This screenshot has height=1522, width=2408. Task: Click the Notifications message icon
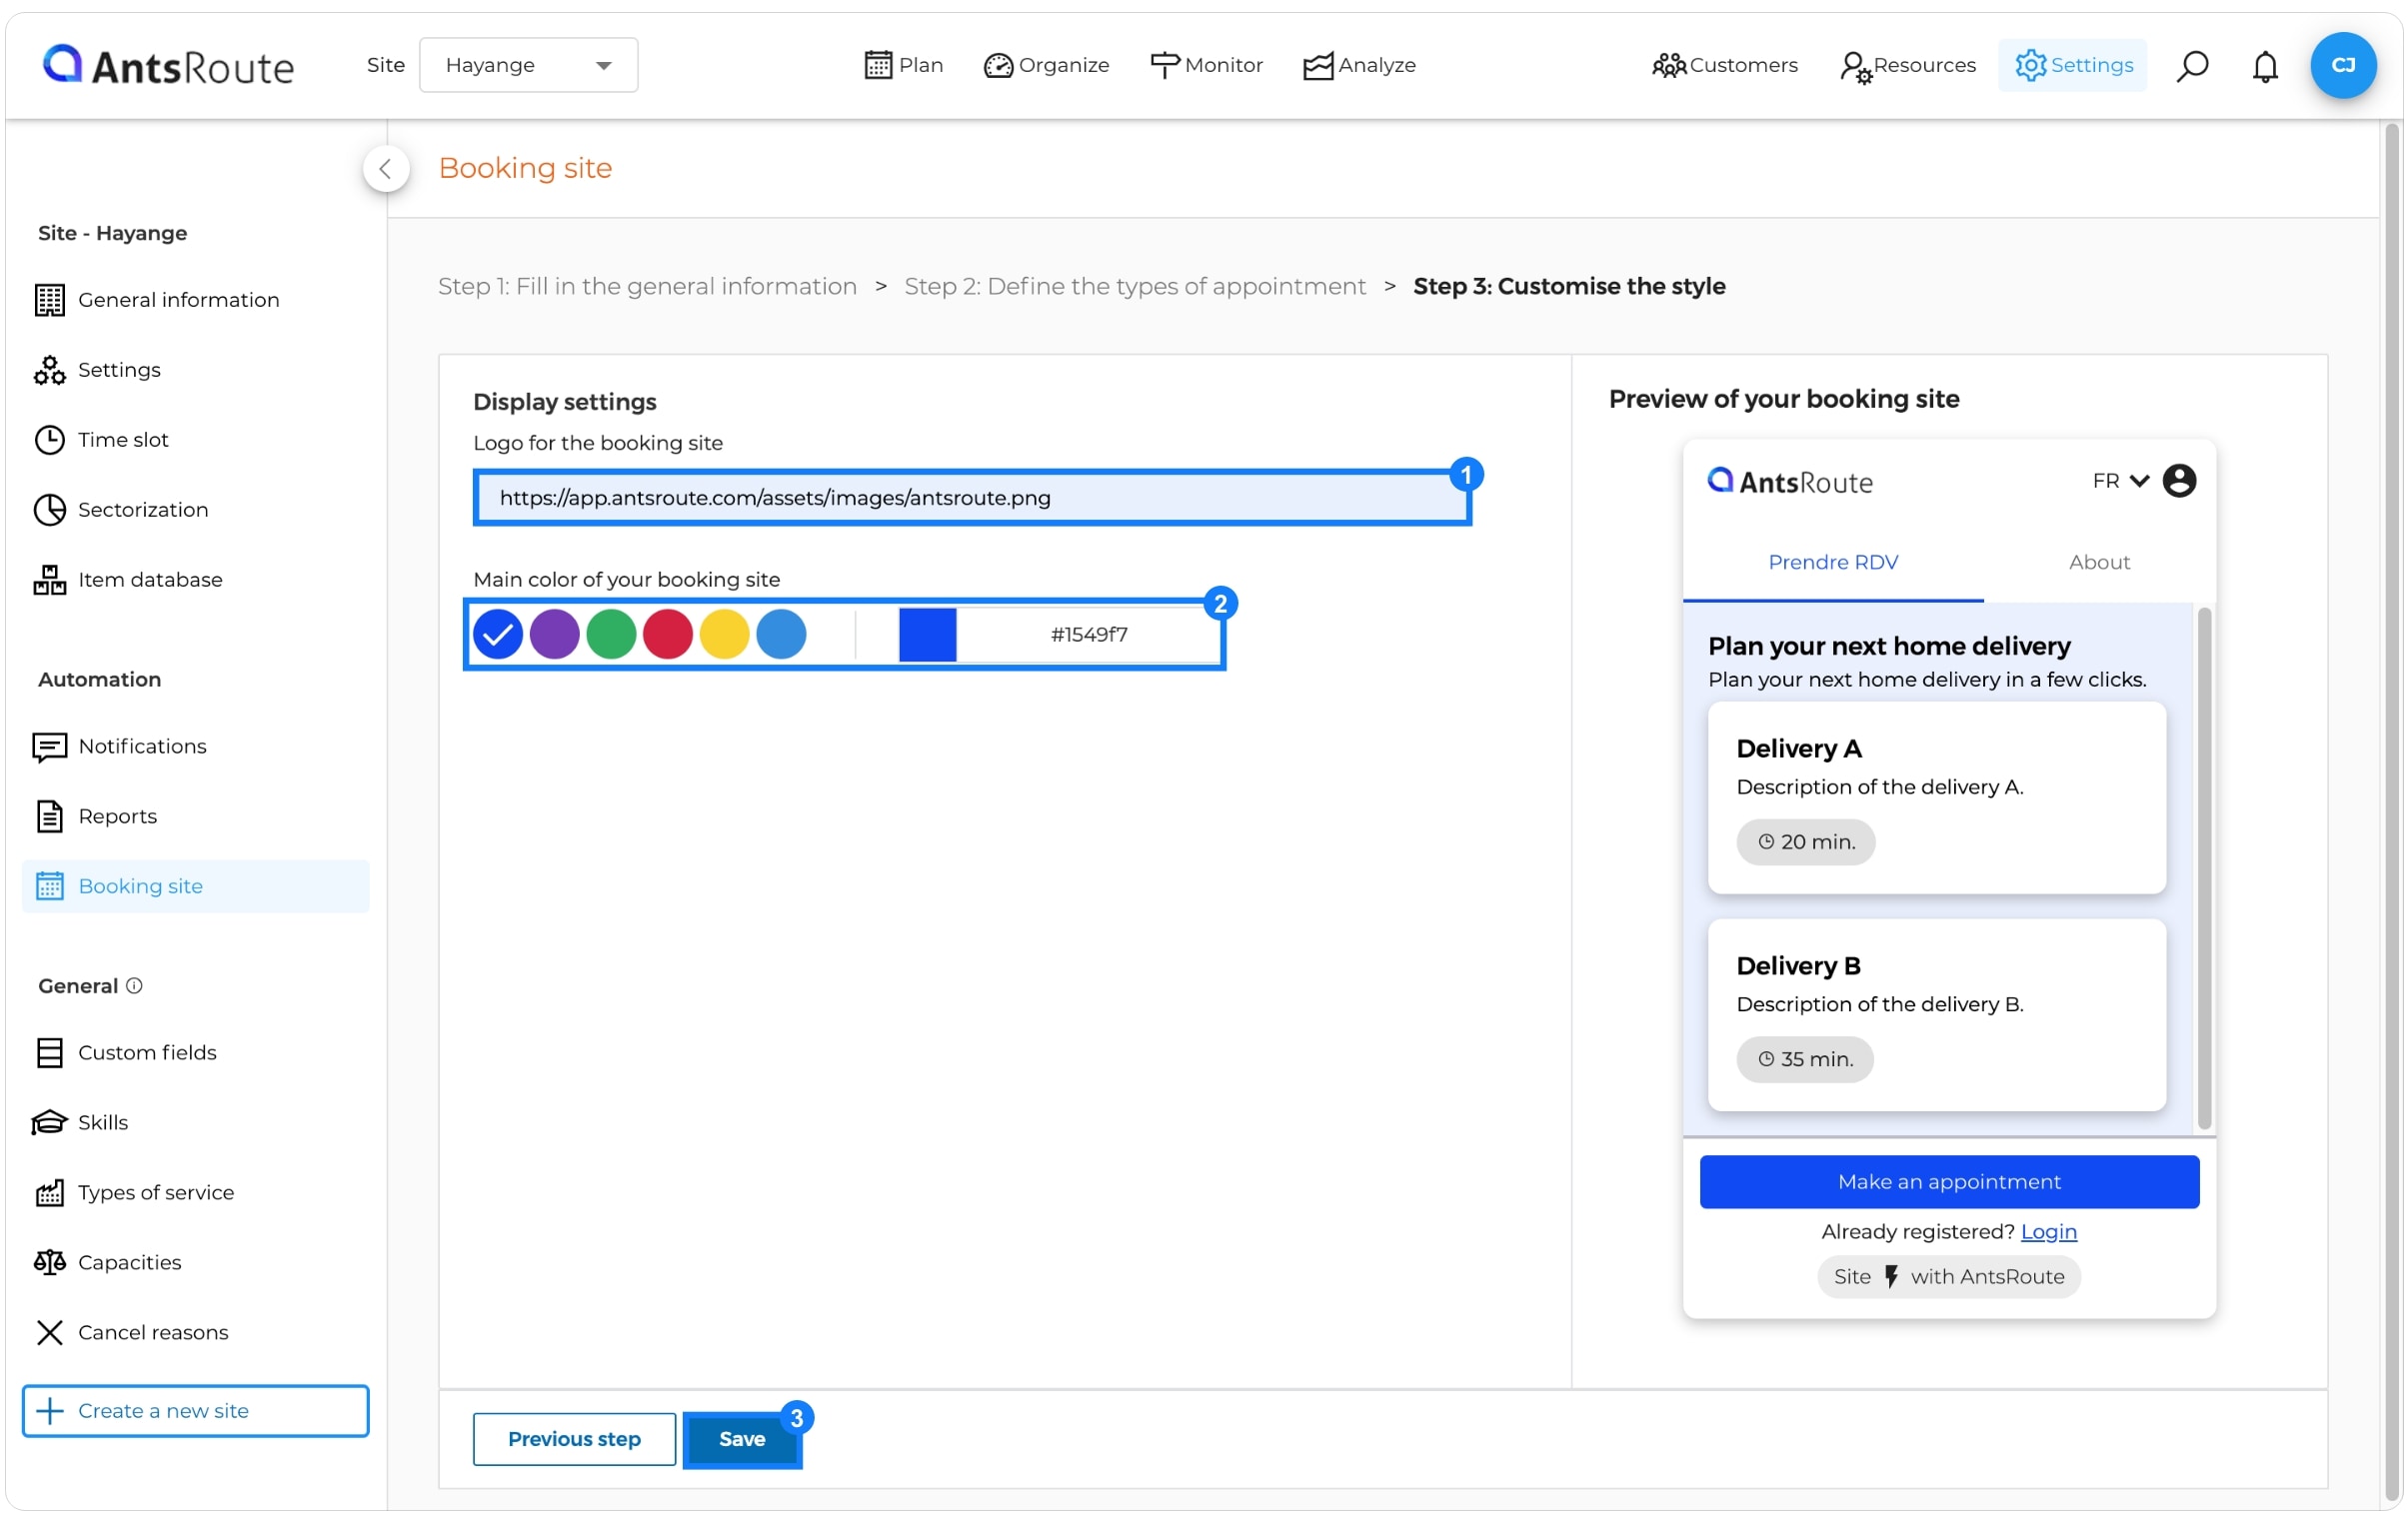pos(49,747)
